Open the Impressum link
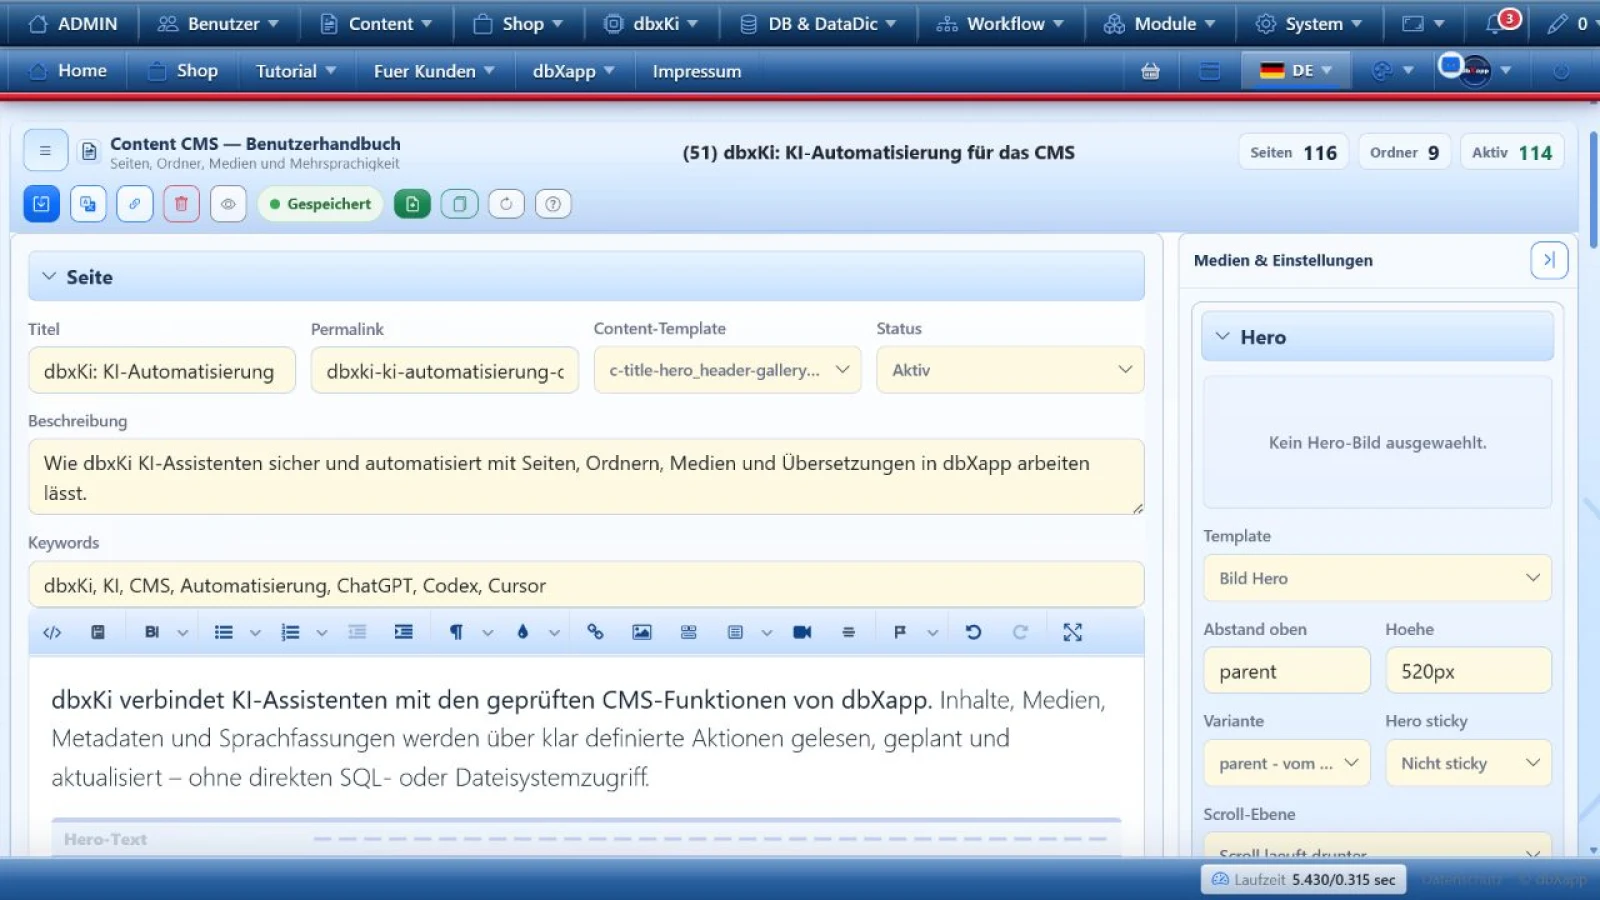The image size is (1600, 900). click(x=697, y=71)
